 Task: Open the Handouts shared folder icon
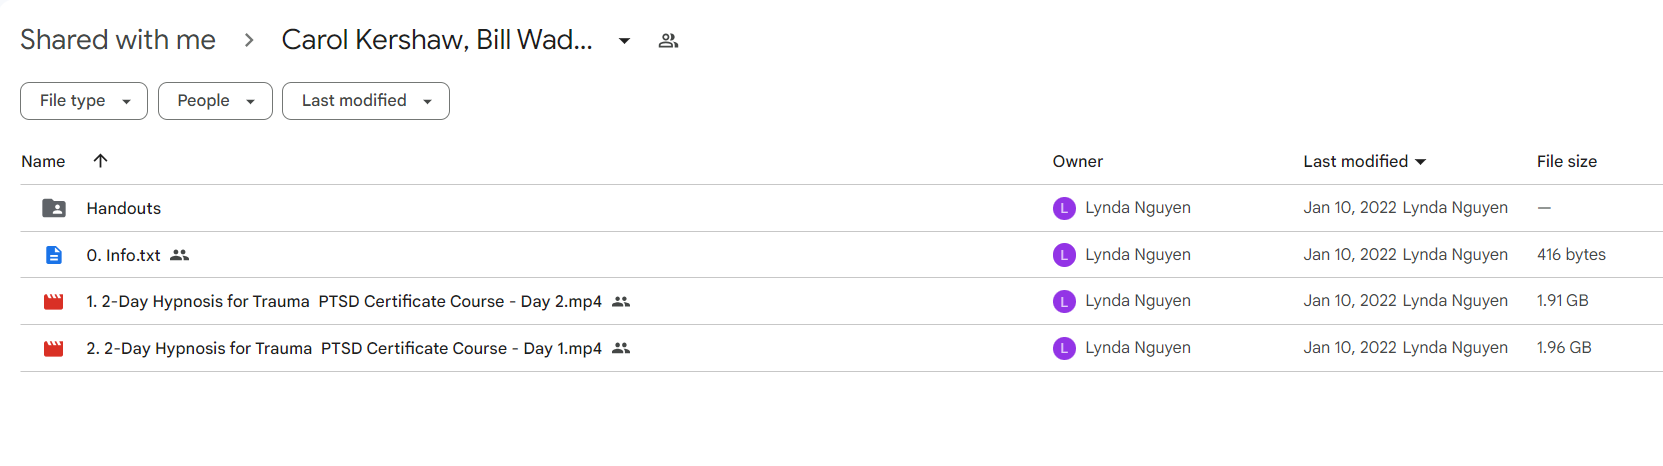(54, 208)
